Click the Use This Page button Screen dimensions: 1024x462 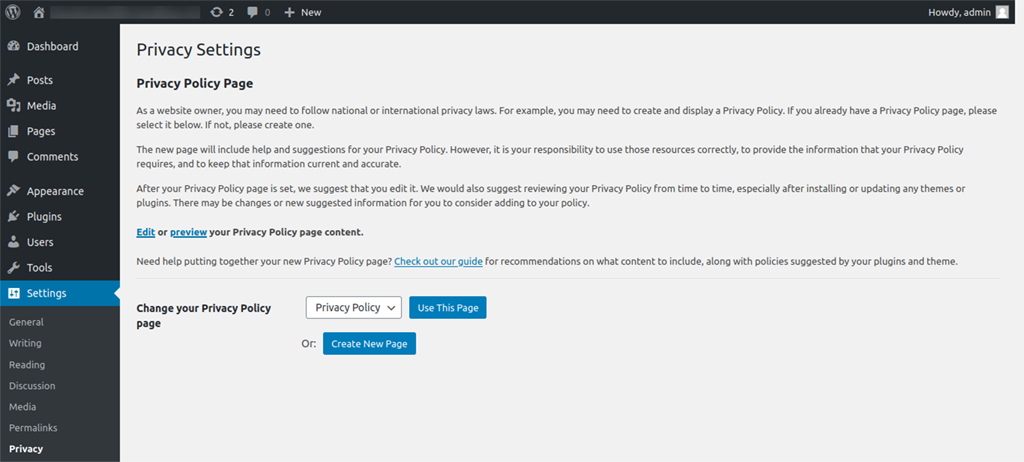coord(448,308)
